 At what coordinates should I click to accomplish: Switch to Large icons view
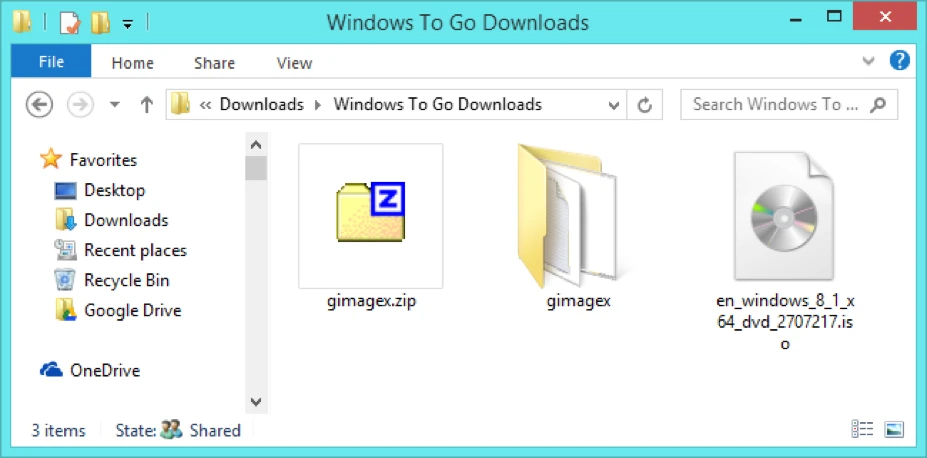pos(894,430)
